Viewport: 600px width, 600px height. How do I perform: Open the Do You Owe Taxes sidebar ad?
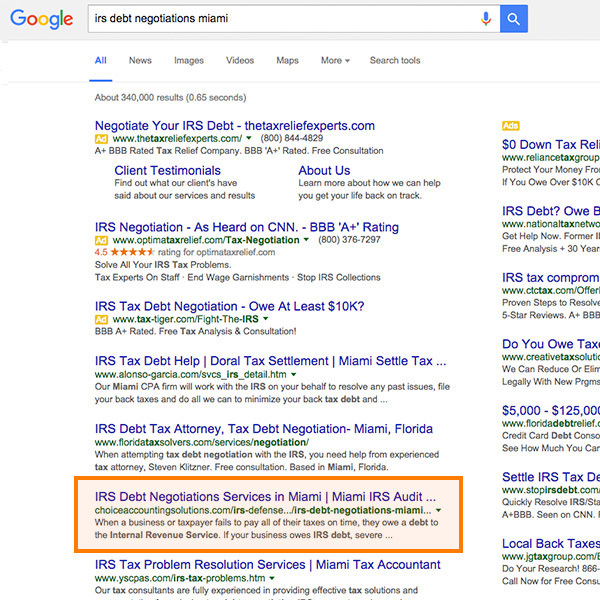[x=551, y=344]
